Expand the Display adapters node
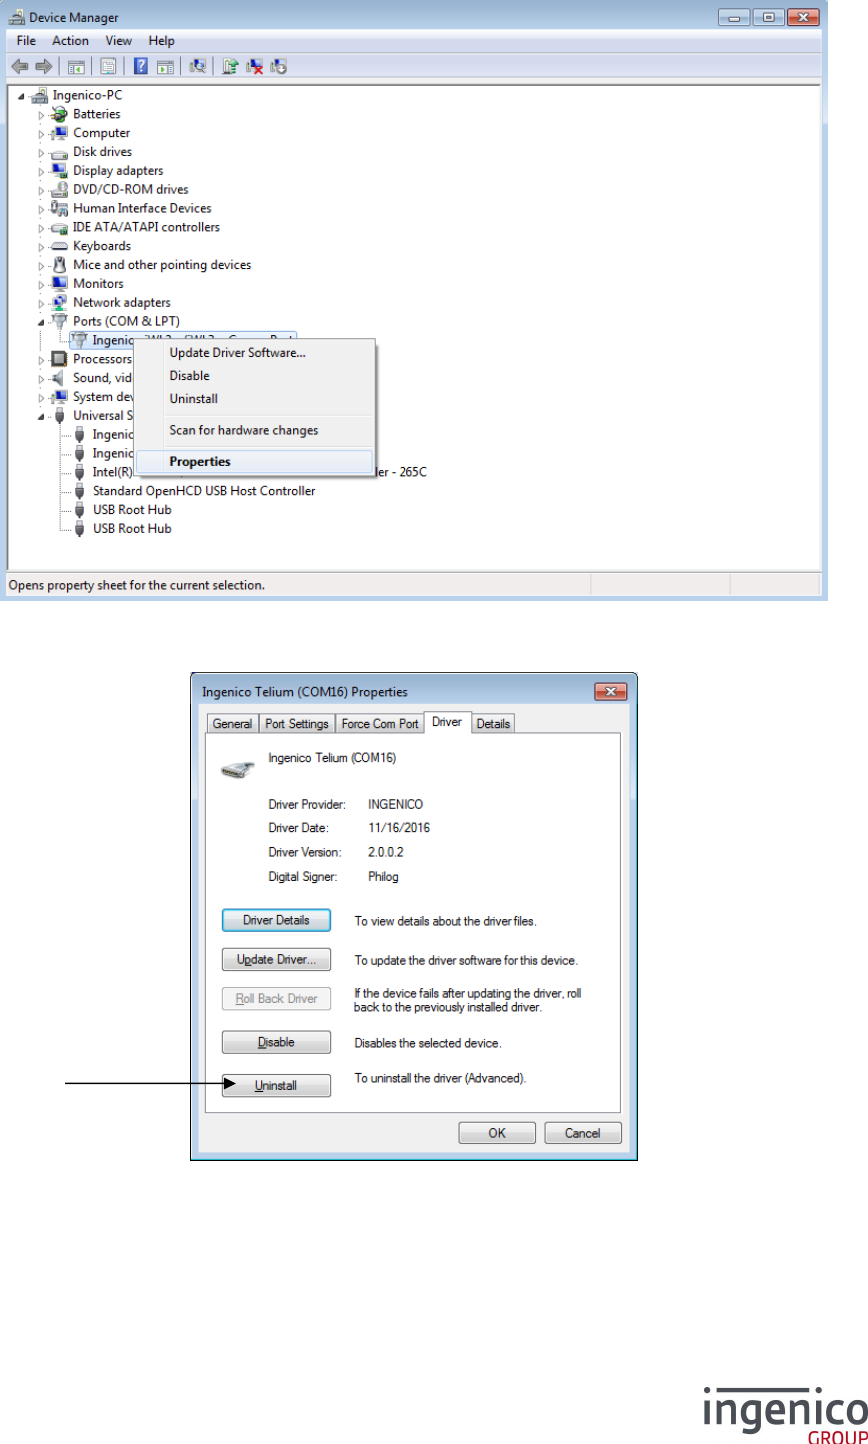 (x=42, y=171)
